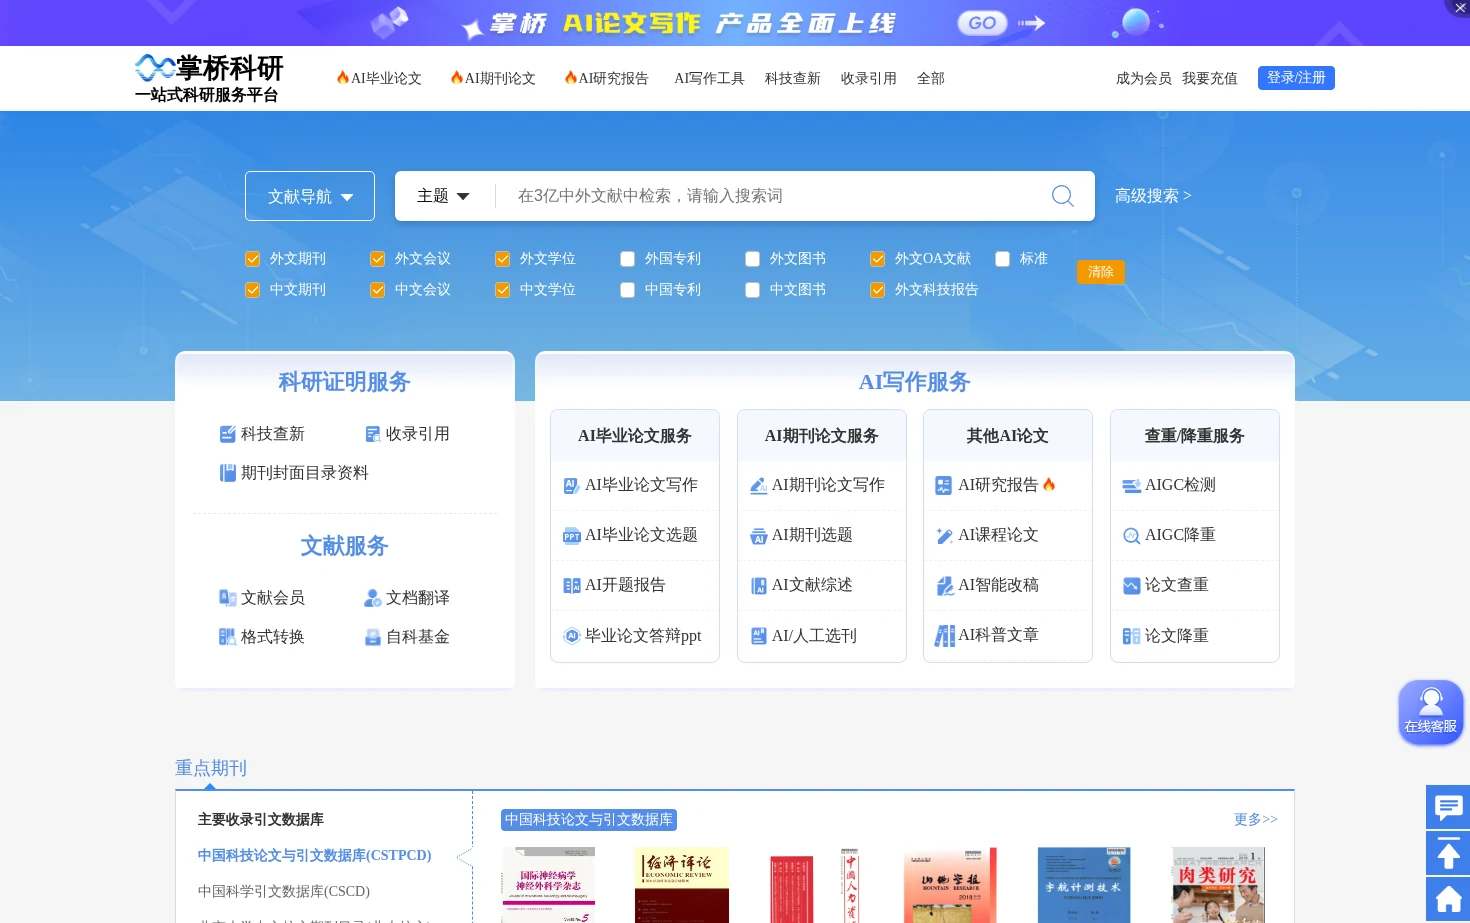Click the back-to-top arrow icon
The width and height of the screenshot is (1470, 923).
pos(1448,853)
